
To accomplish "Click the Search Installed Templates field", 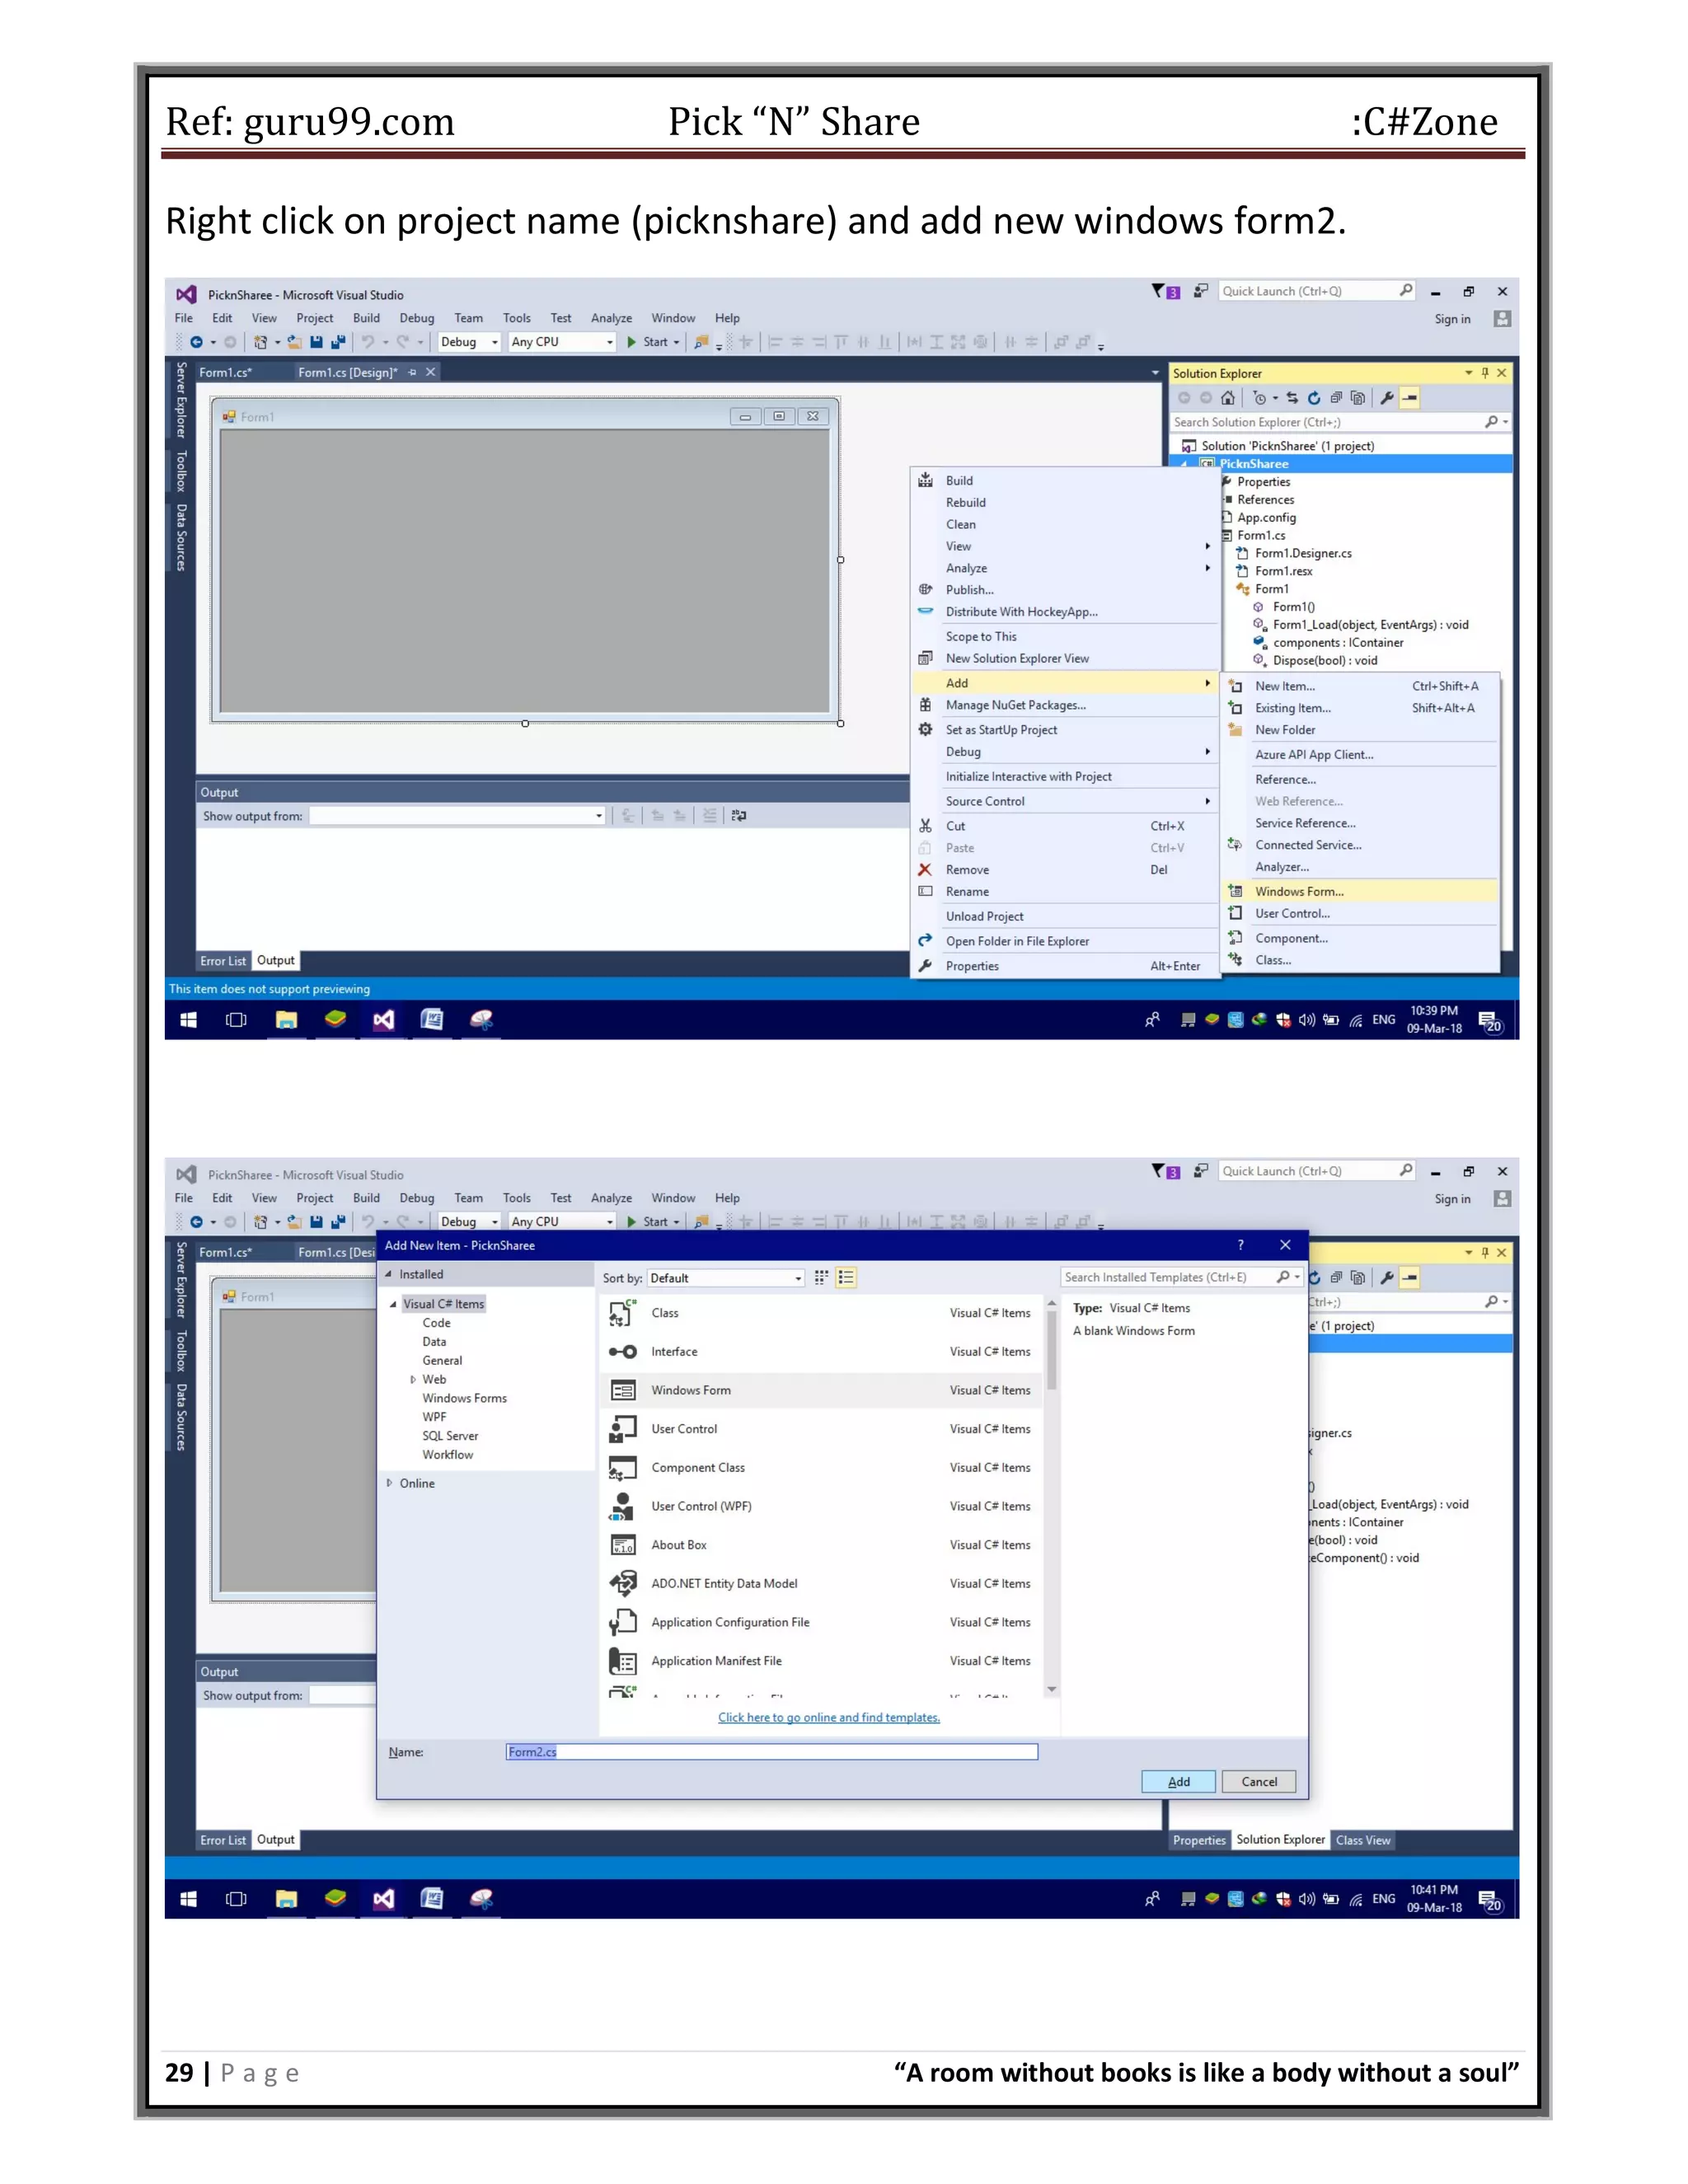I will [x=1167, y=1277].
